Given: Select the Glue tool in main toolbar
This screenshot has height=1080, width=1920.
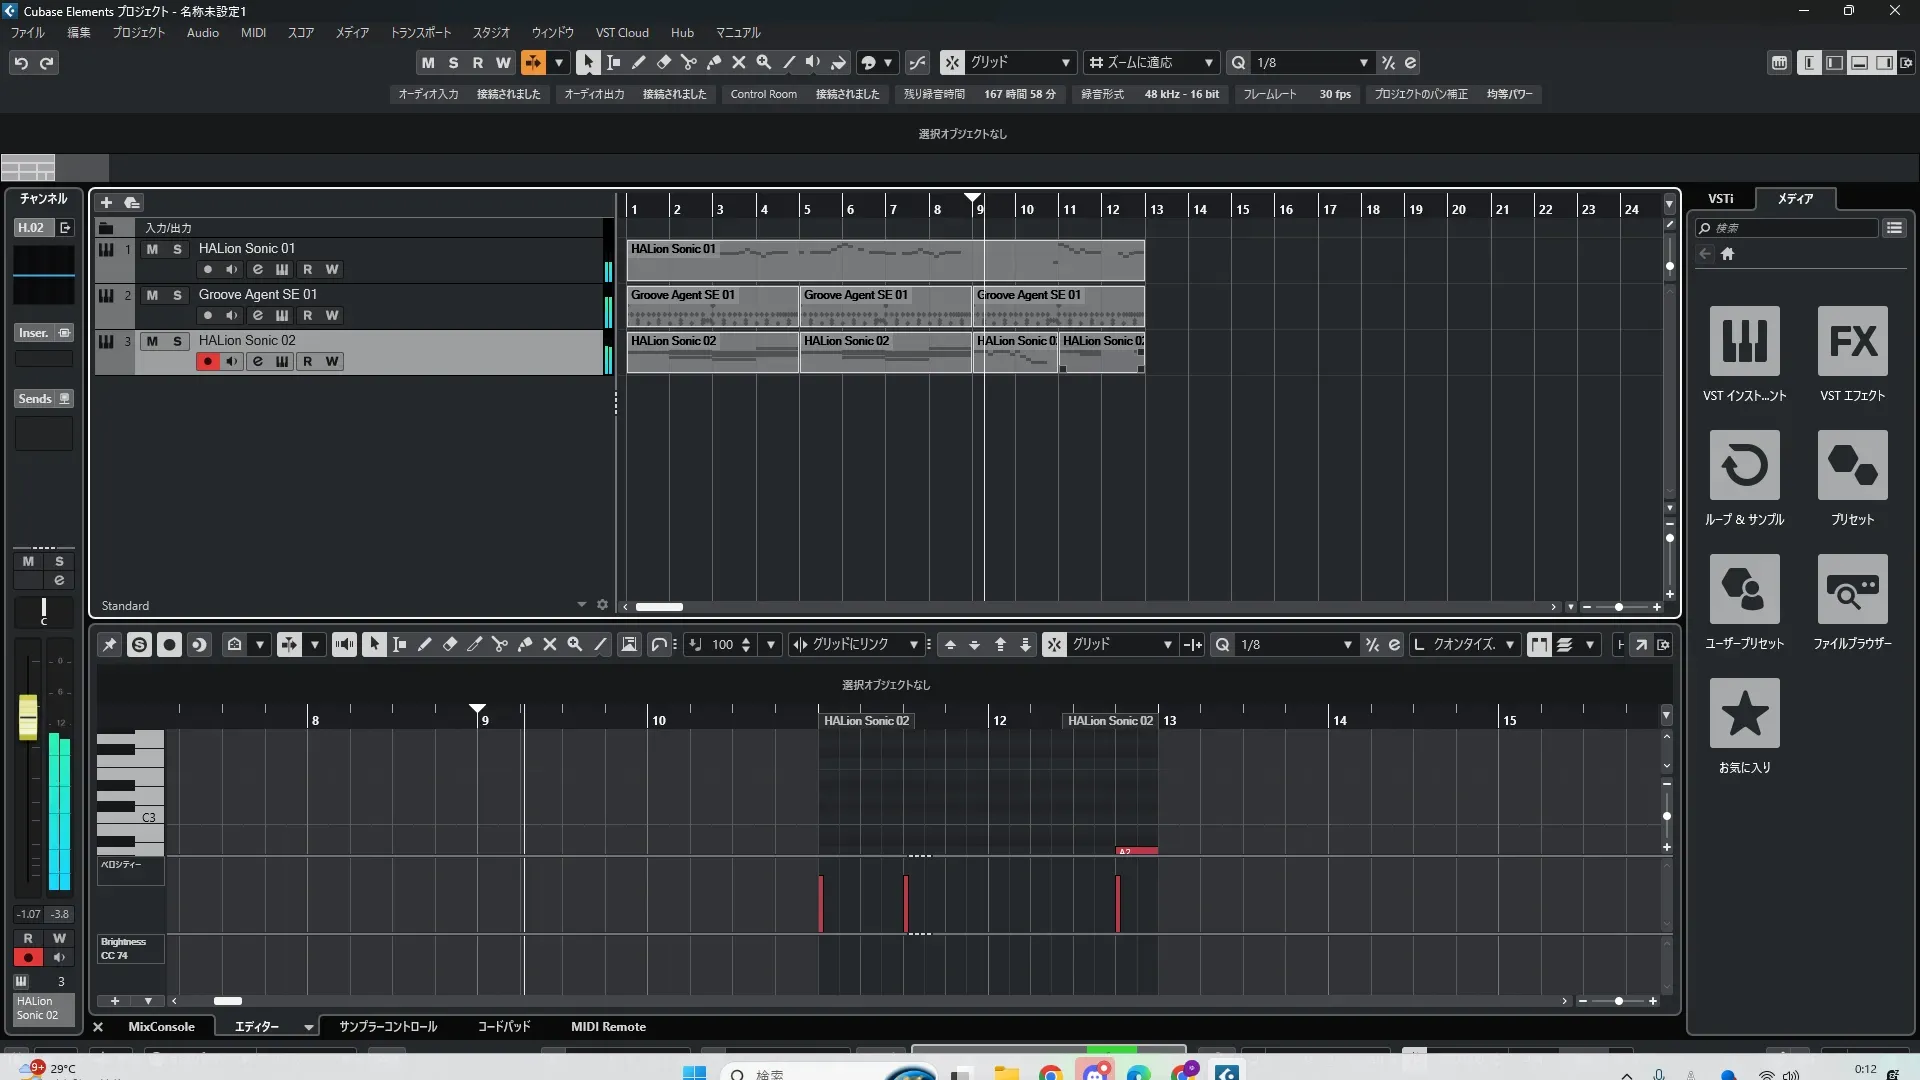Looking at the screenshot, I should 713,62.
